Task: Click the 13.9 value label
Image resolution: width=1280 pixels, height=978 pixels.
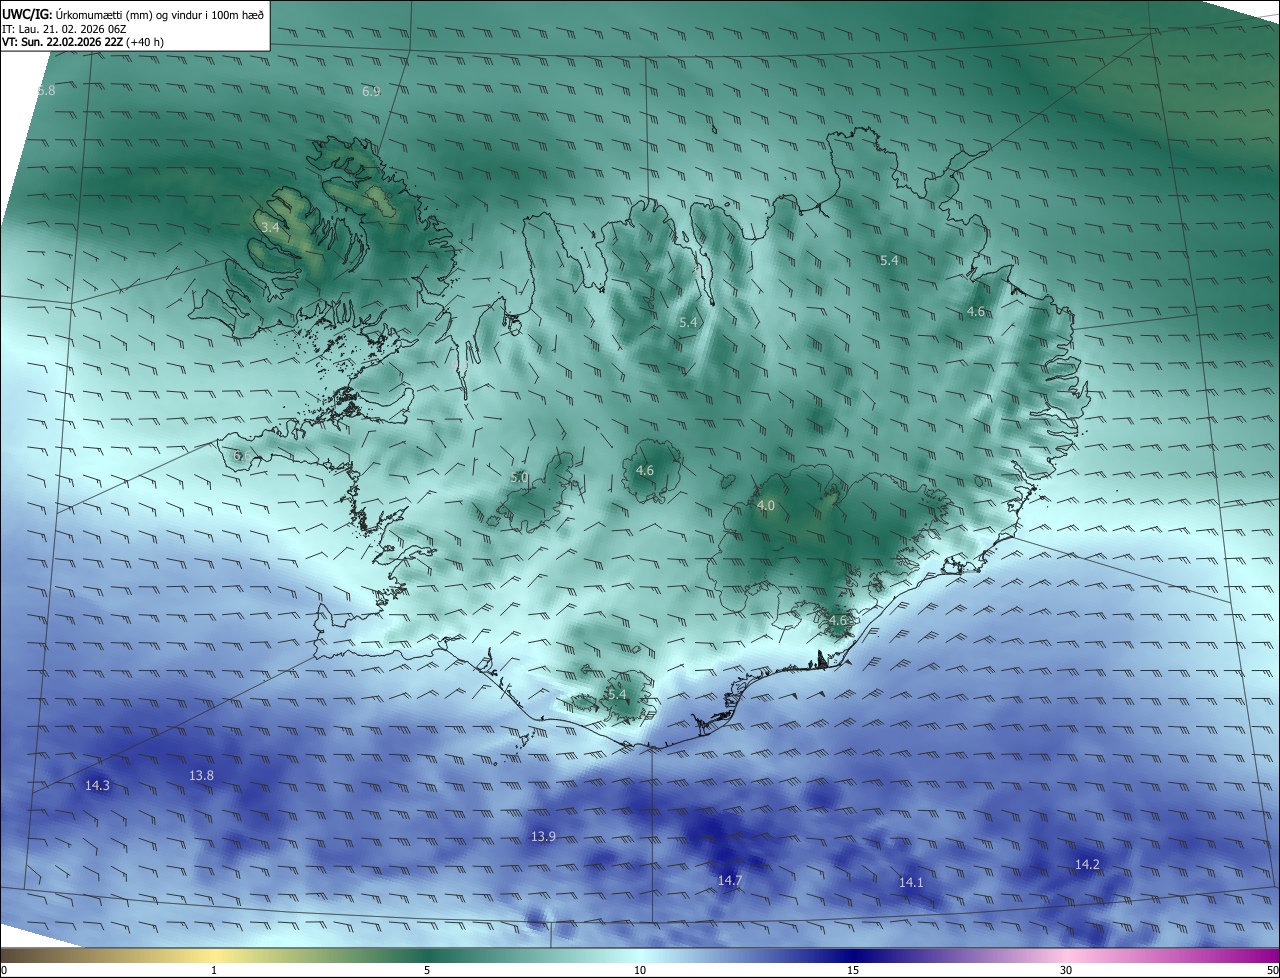Action: tap(543, 836)
